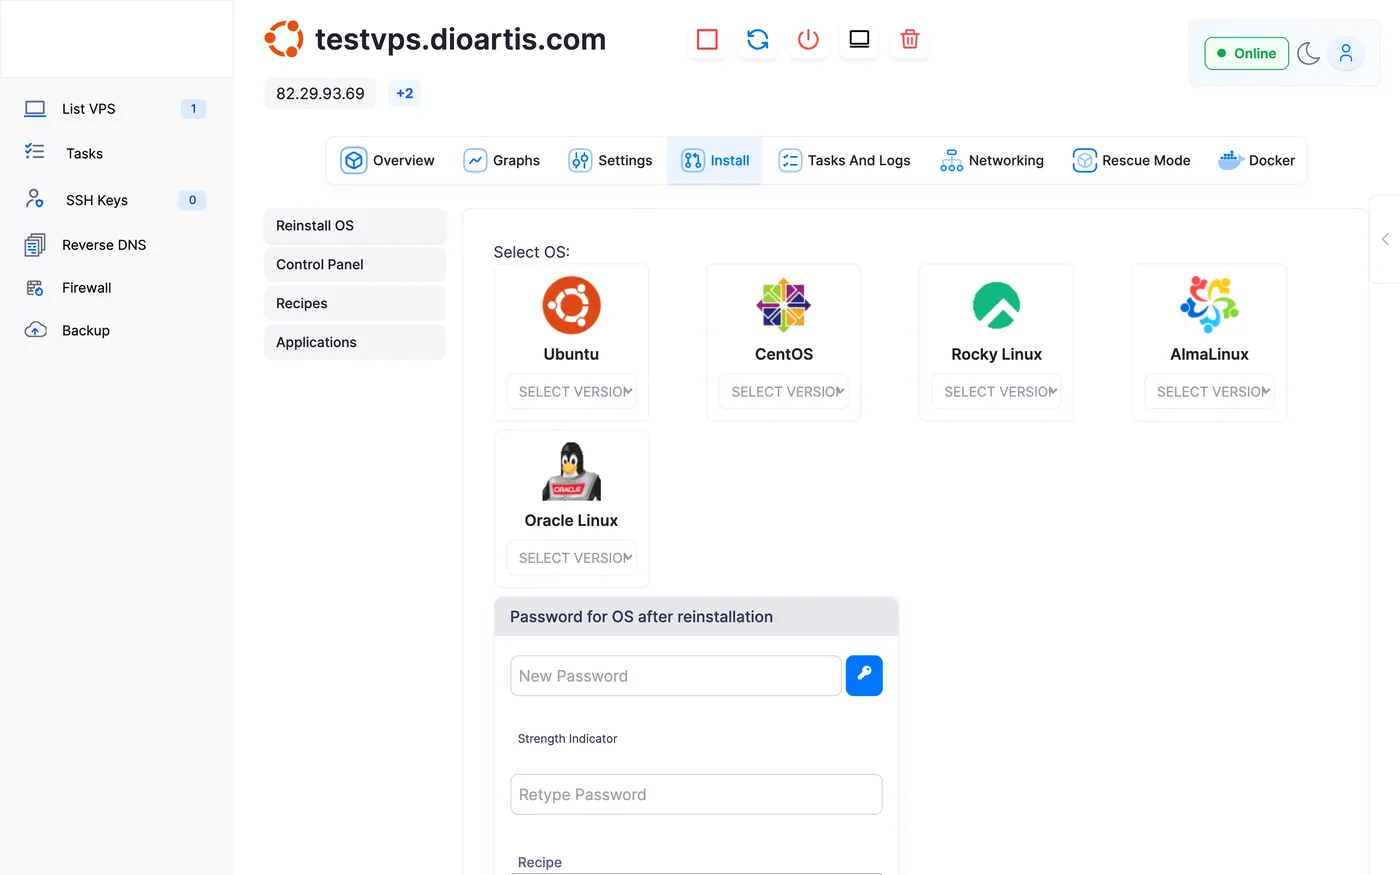The width and height of the screenshot is (1400, 875).
Task: Select the Install tab
Action: [x=715, y=160]
